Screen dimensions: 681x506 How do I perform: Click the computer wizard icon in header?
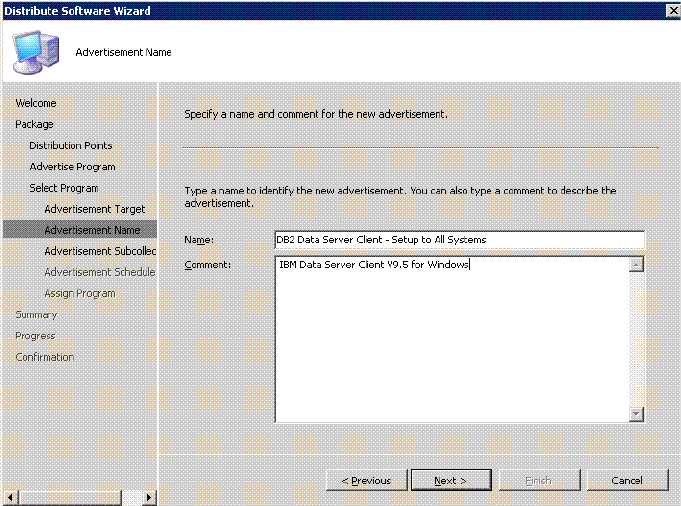(x=36, y=52)
